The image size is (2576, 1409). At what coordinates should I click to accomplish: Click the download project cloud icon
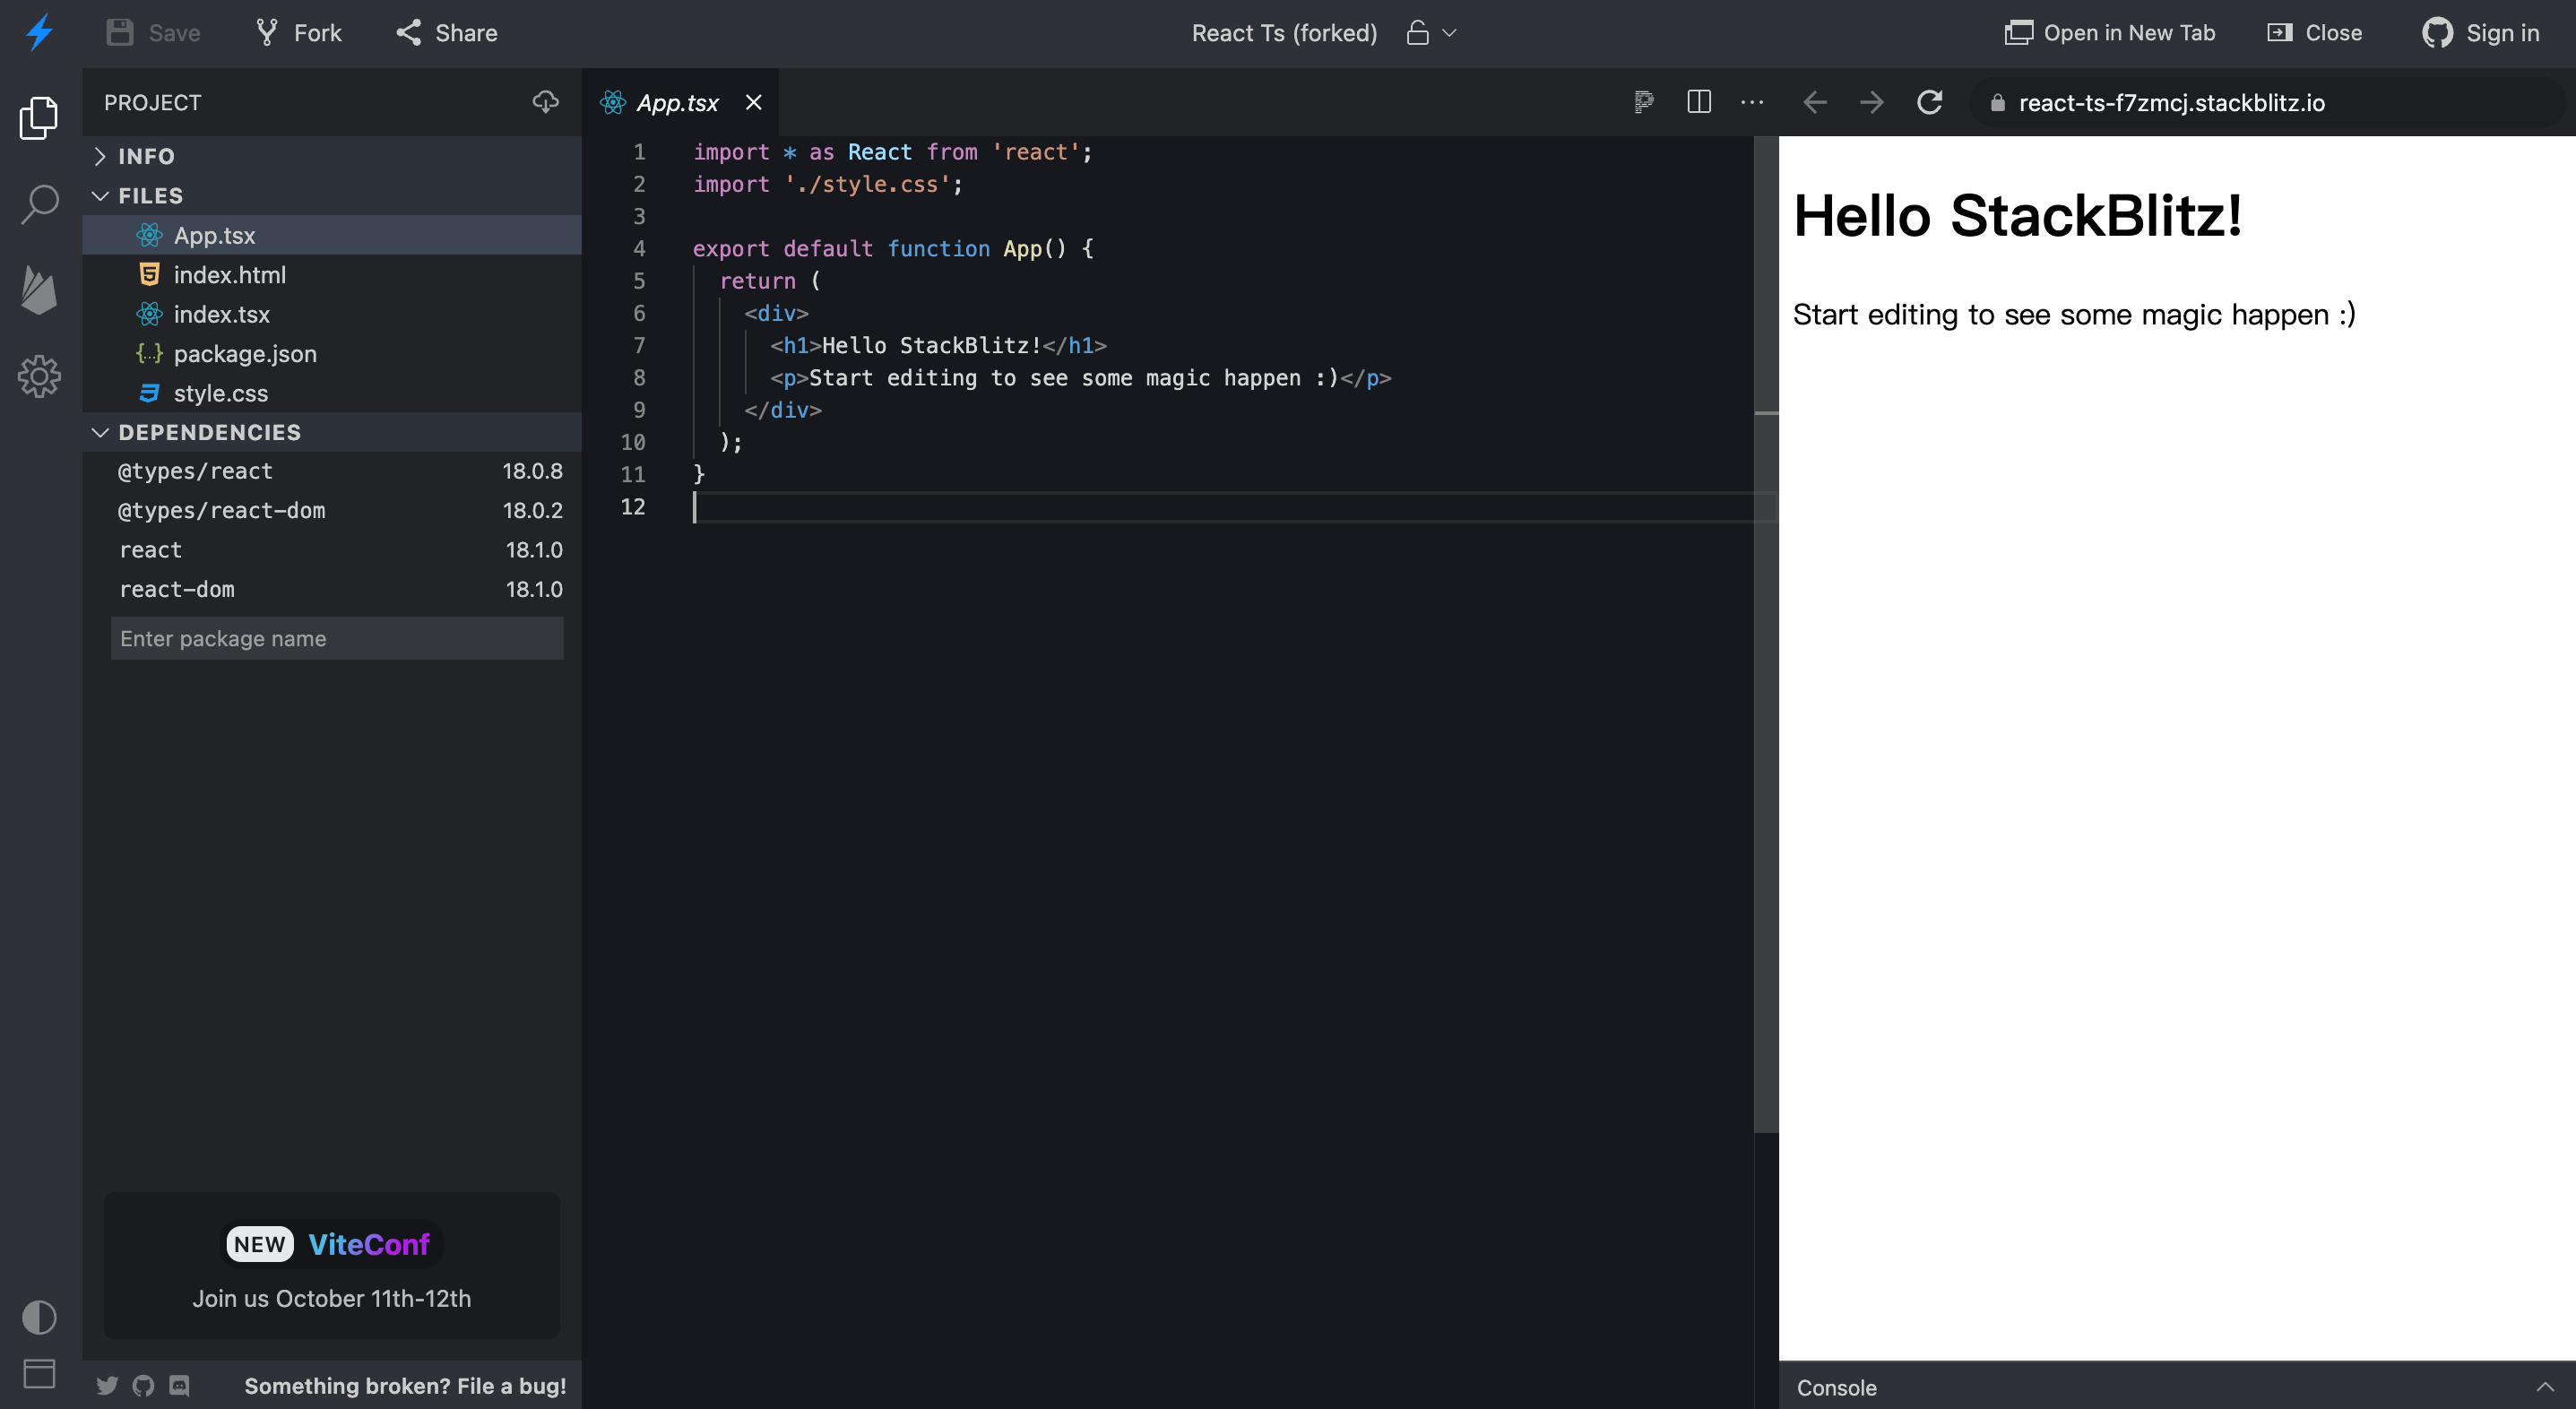(x=545, y=102)
